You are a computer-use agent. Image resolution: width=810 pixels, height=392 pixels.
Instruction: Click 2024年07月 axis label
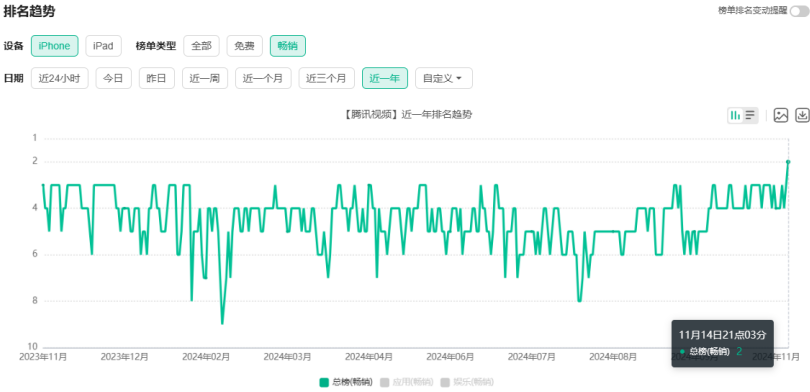tap(532, 357)
